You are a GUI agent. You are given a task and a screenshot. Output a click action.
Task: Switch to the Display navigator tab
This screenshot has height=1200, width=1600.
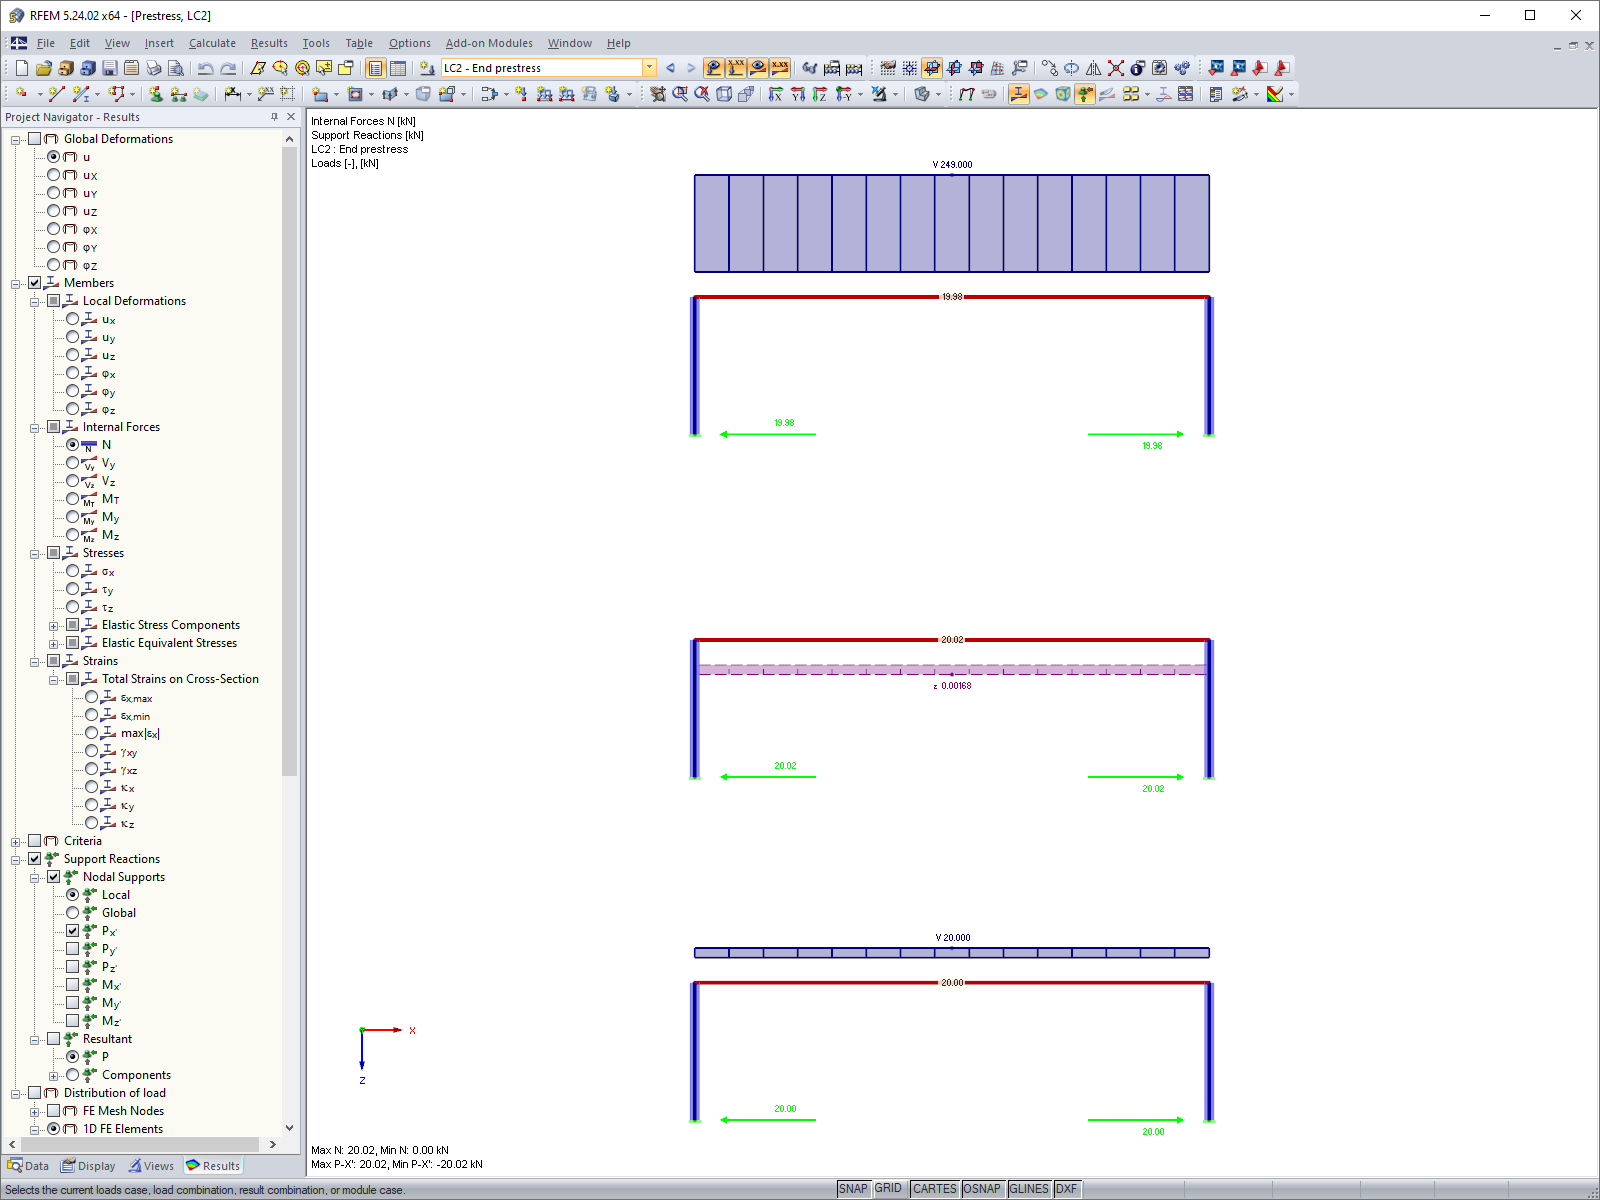(88, 1166)
